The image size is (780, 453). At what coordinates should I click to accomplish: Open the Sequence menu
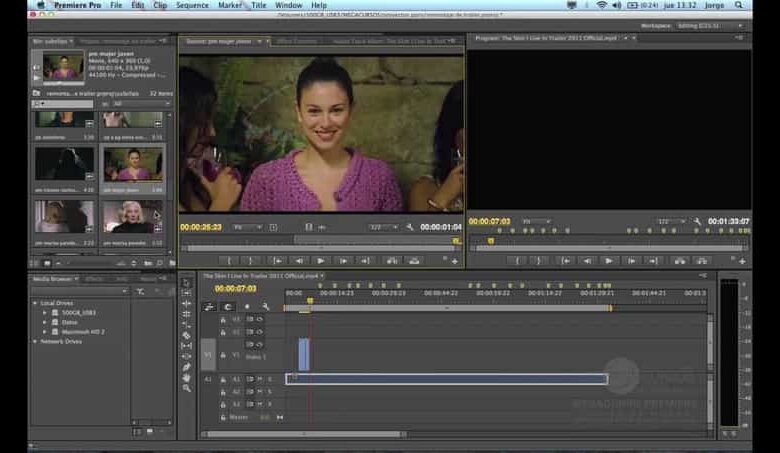coord(192,5)
